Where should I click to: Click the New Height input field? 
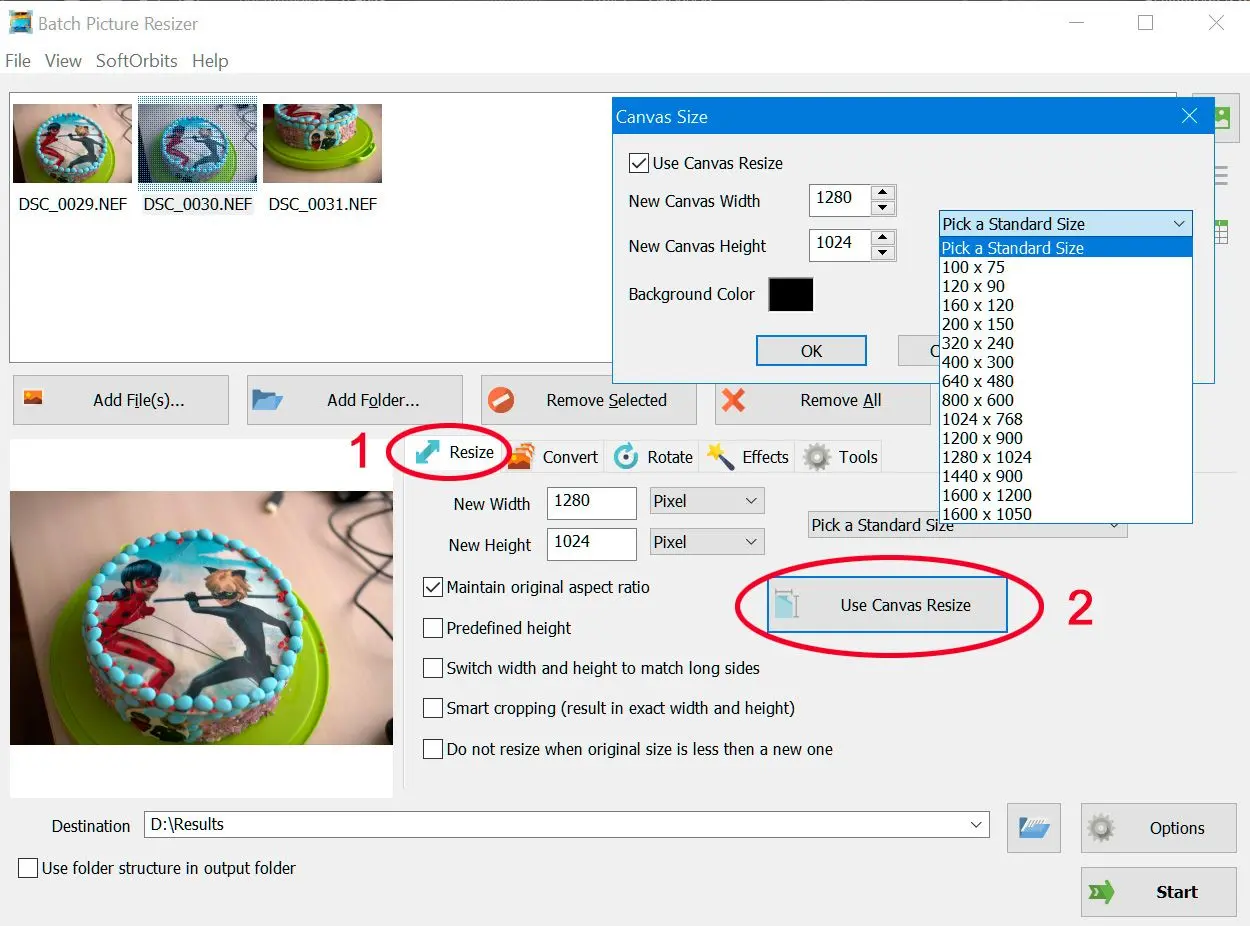pos(592,543)
